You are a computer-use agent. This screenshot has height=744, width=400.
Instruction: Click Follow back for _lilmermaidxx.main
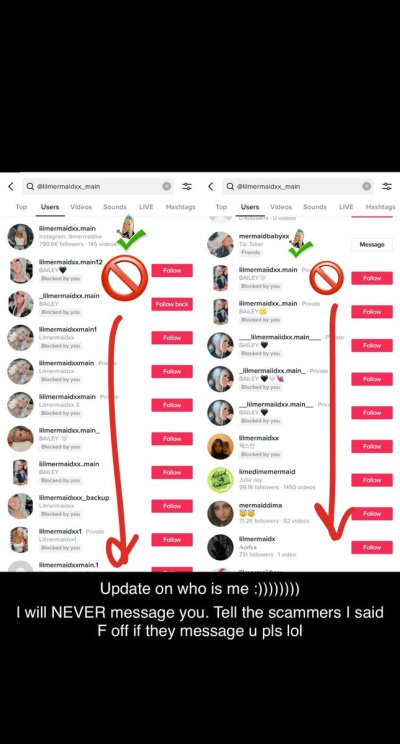pyautogui.click(x=172, y=304)
